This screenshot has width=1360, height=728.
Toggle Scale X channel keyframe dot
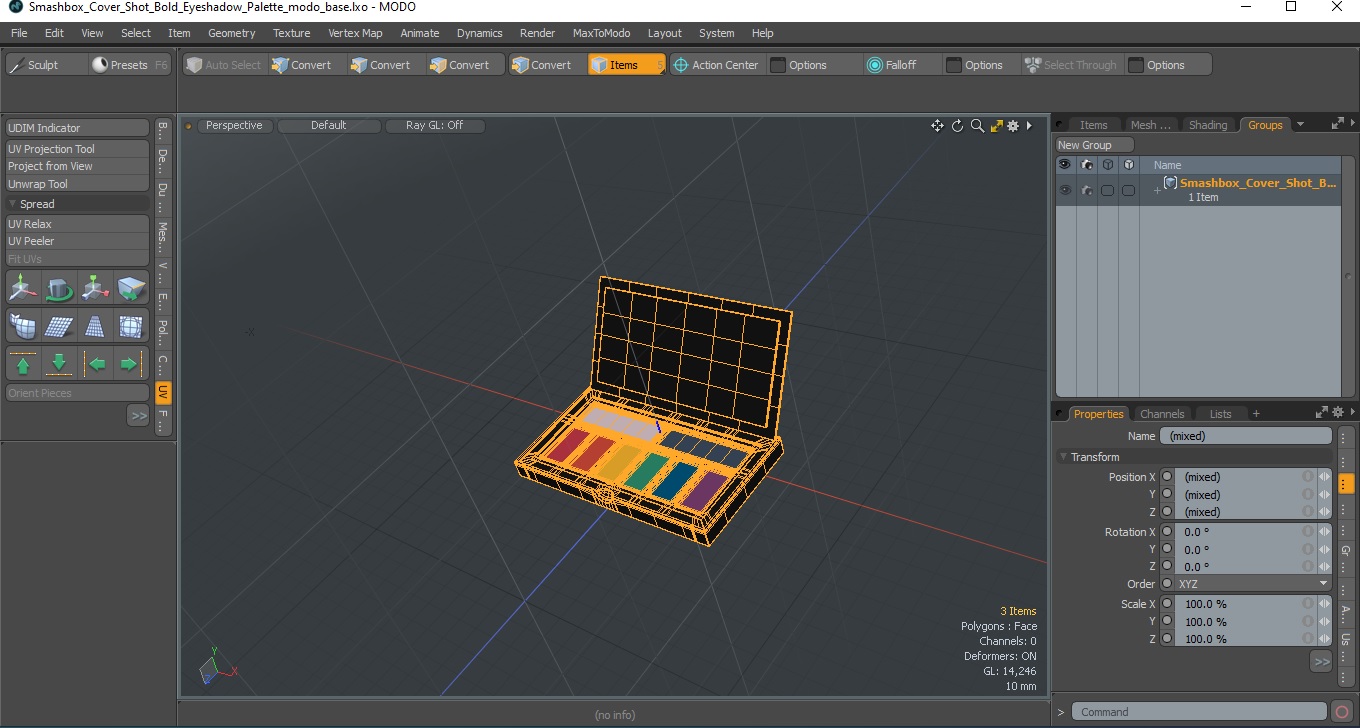[x=1167, y=604]
